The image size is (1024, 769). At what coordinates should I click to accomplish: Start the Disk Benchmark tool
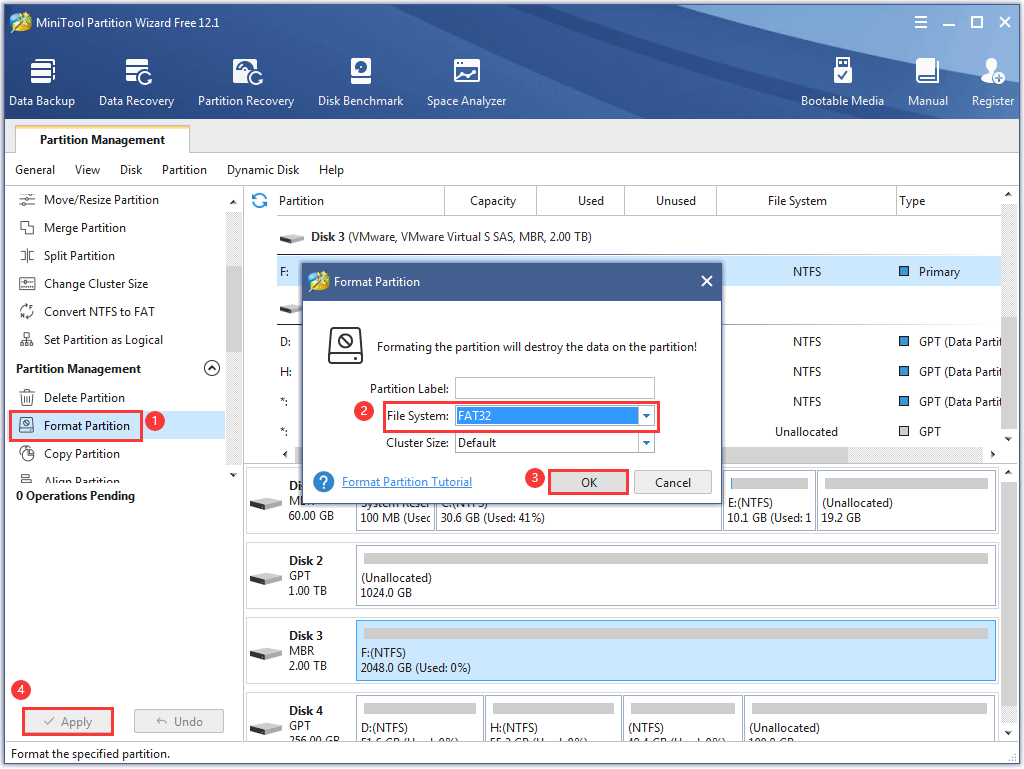coord(360,82)
